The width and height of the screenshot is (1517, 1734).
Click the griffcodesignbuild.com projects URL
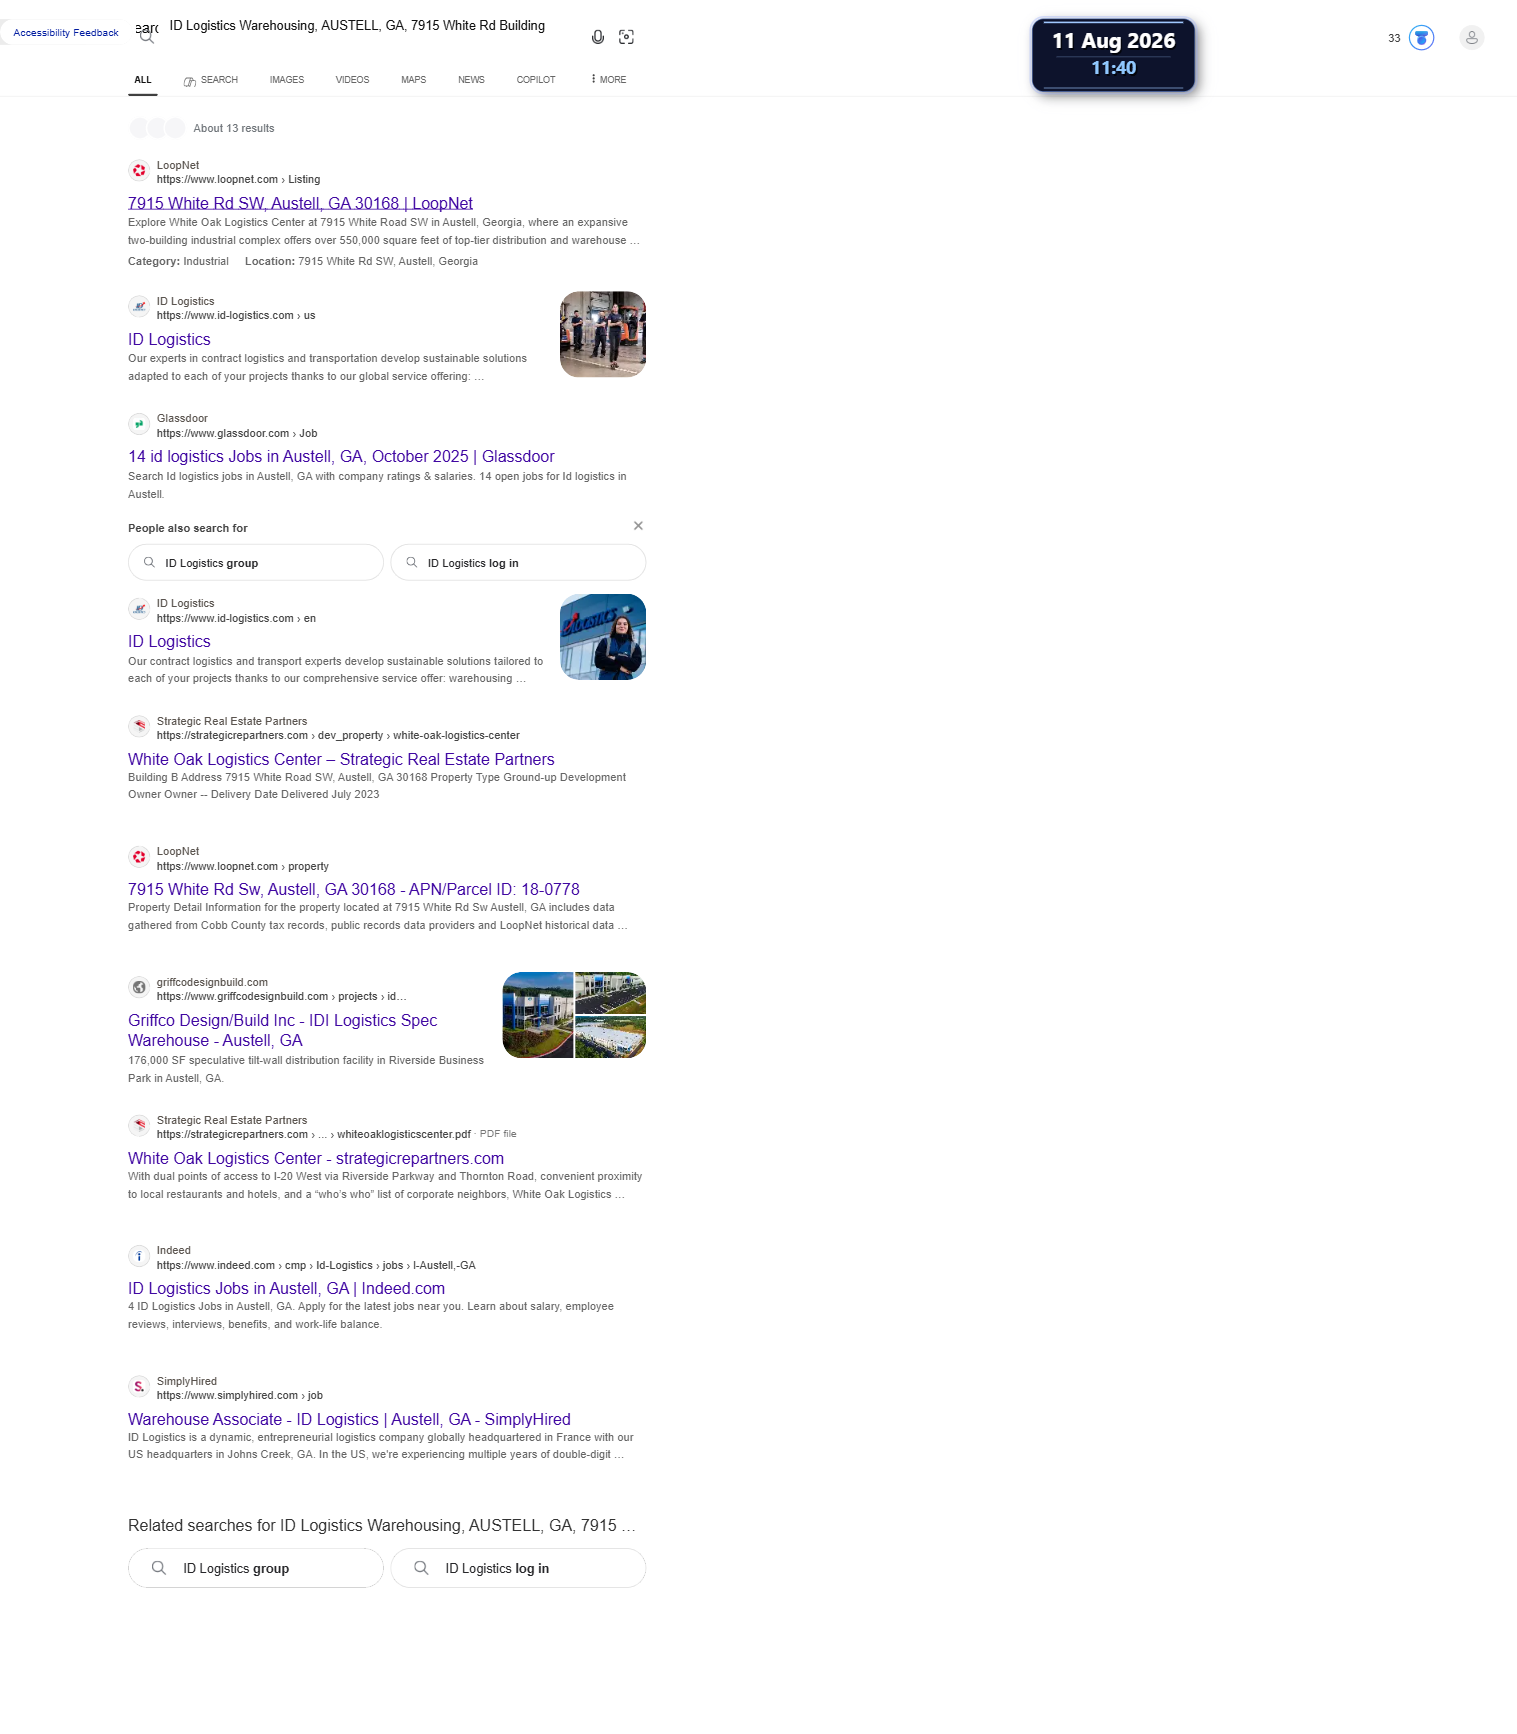coord(282,997)
